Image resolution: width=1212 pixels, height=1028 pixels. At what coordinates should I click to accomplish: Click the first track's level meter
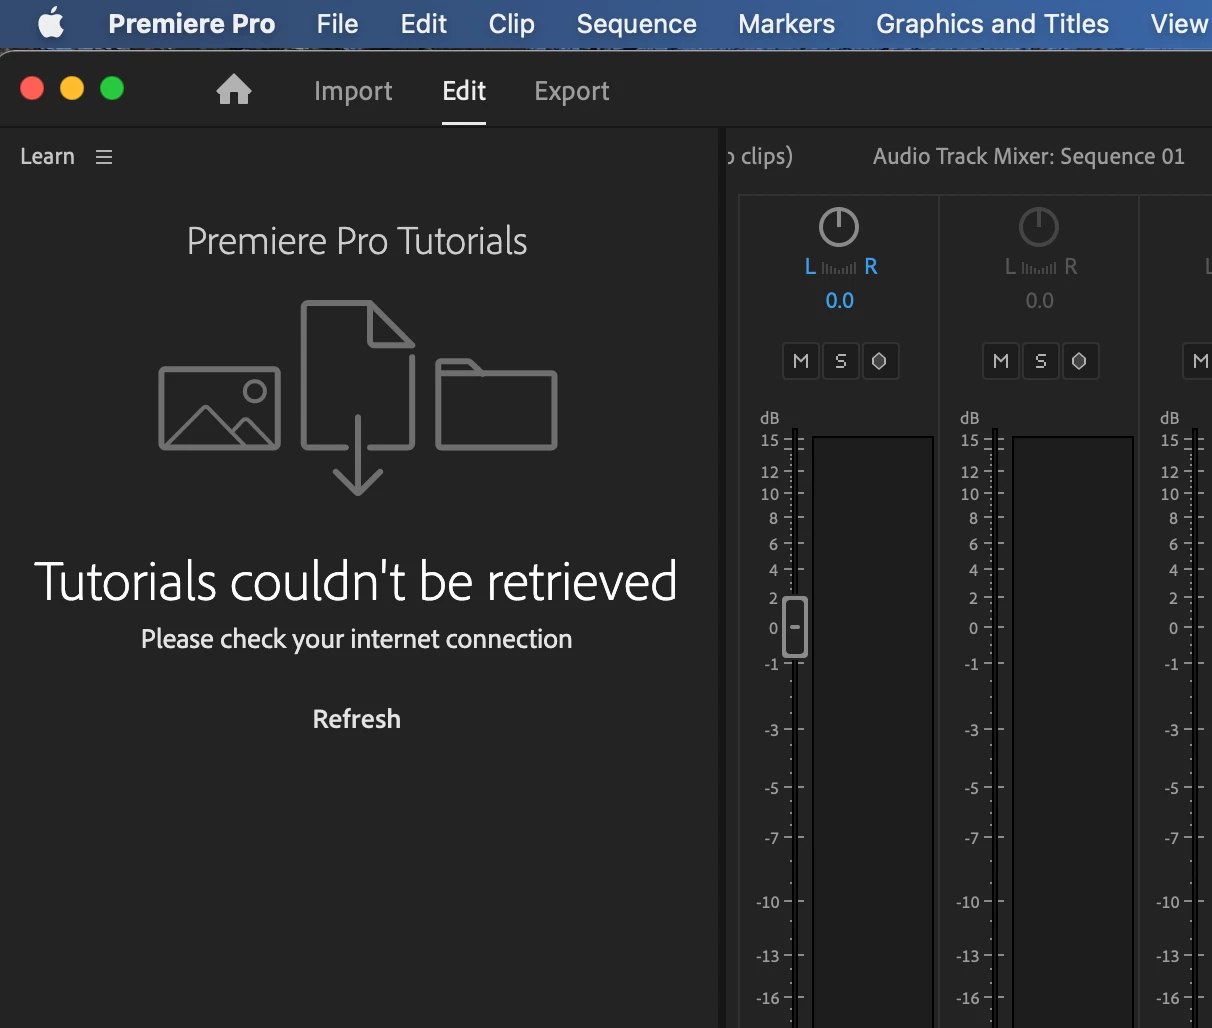point(872,732)
